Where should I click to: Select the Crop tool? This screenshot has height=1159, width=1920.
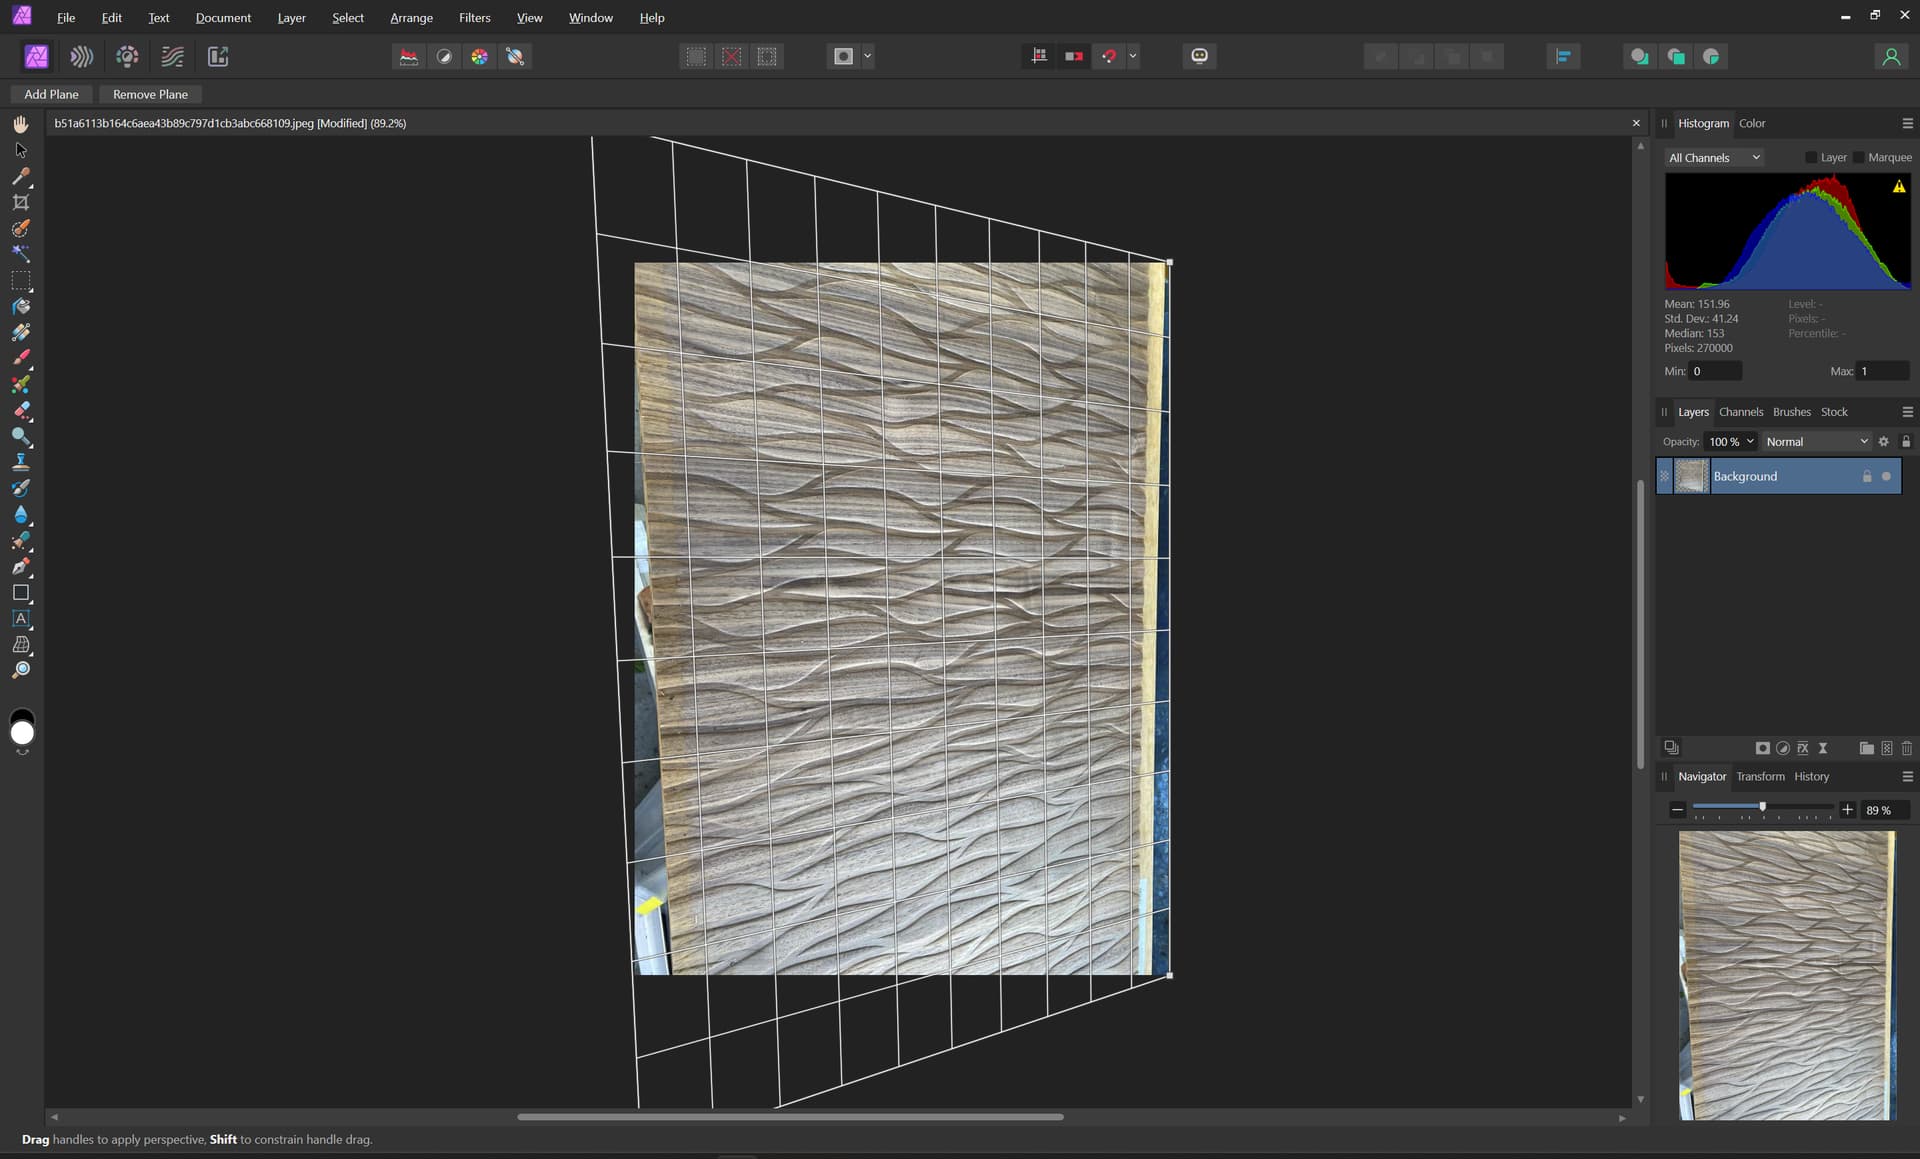point(21,202)
